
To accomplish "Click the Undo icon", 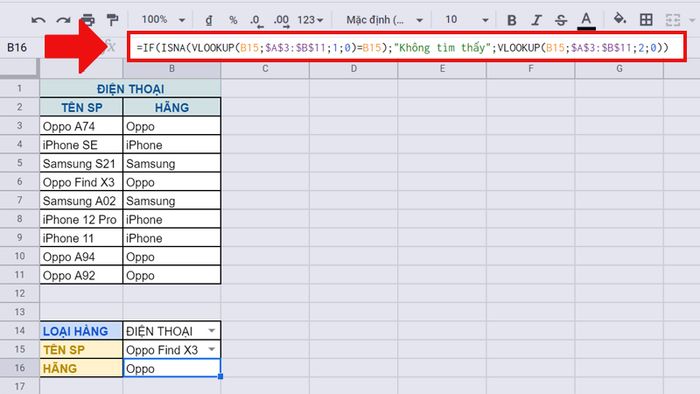I will tap(38, 20).
